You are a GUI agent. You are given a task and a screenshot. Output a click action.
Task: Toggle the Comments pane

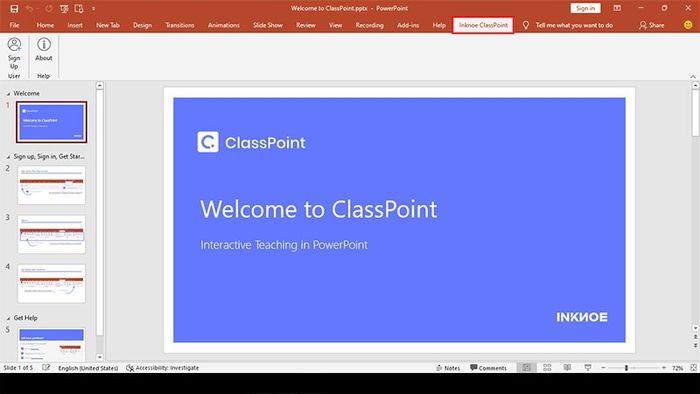(x=488, y=368)
